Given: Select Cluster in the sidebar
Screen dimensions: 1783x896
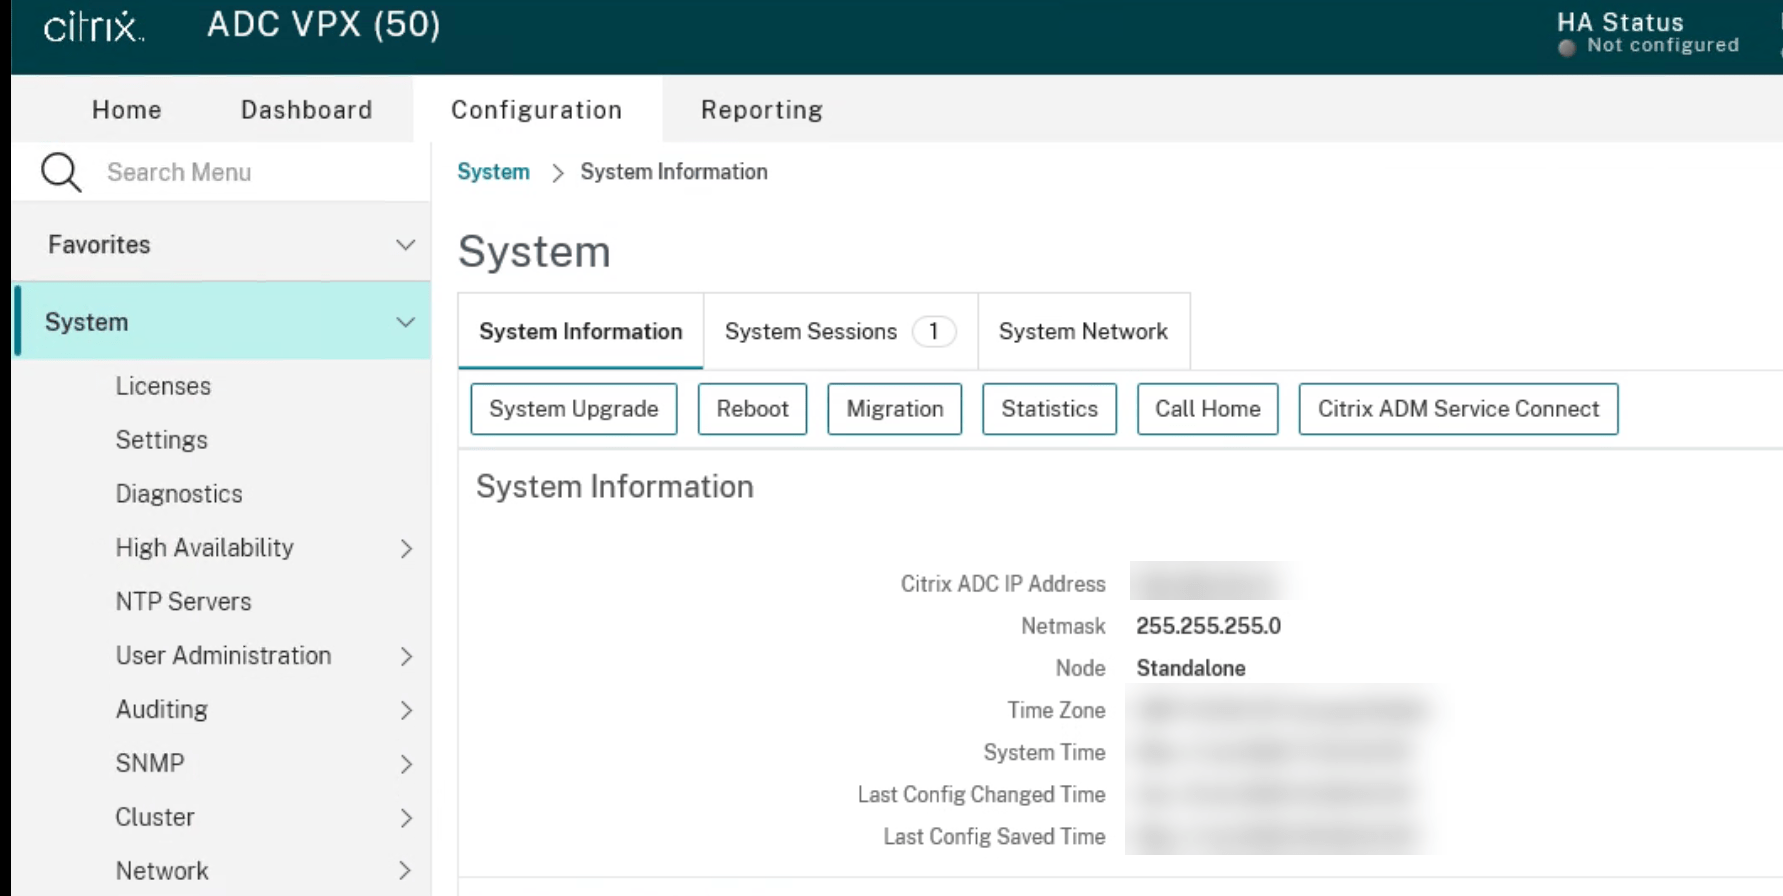Looking at the screenshot, I should [x=155, y=818].
